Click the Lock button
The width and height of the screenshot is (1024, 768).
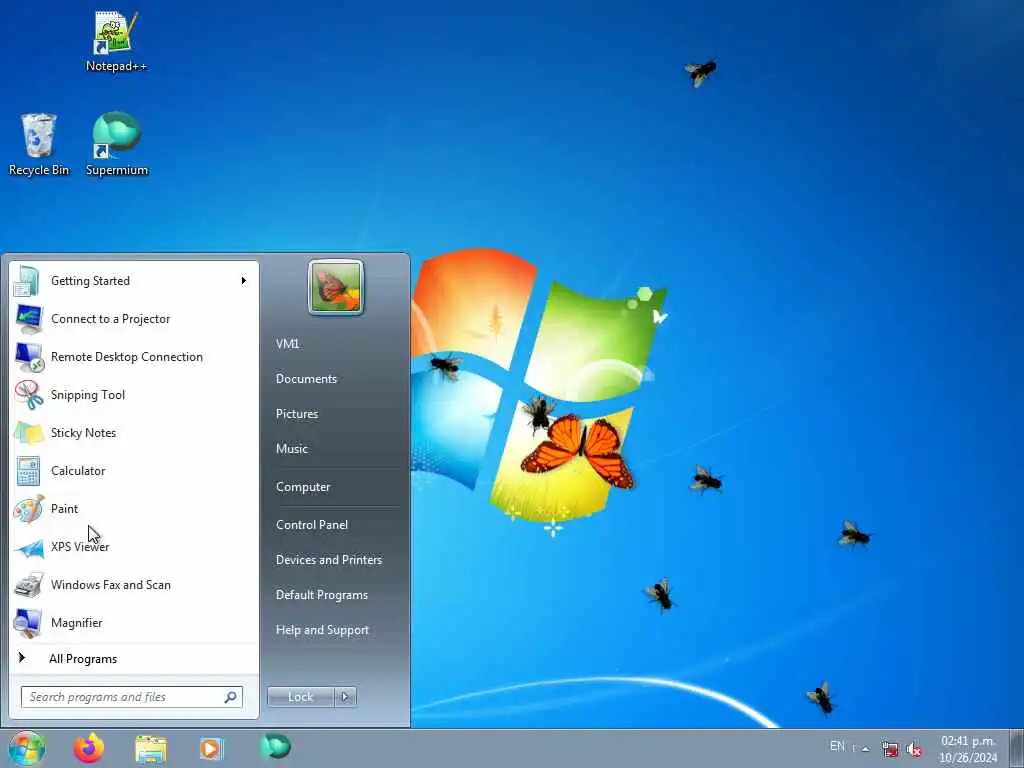click(300, 697)
